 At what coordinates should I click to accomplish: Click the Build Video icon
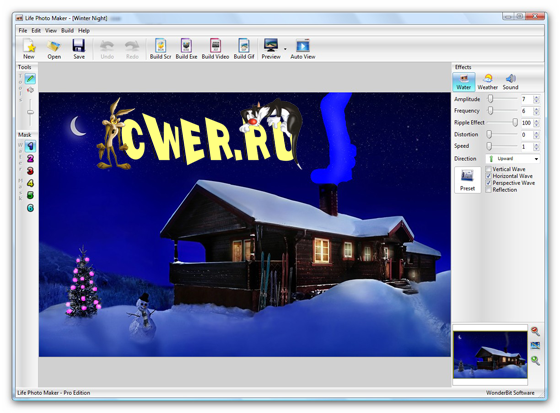[215, 49]
